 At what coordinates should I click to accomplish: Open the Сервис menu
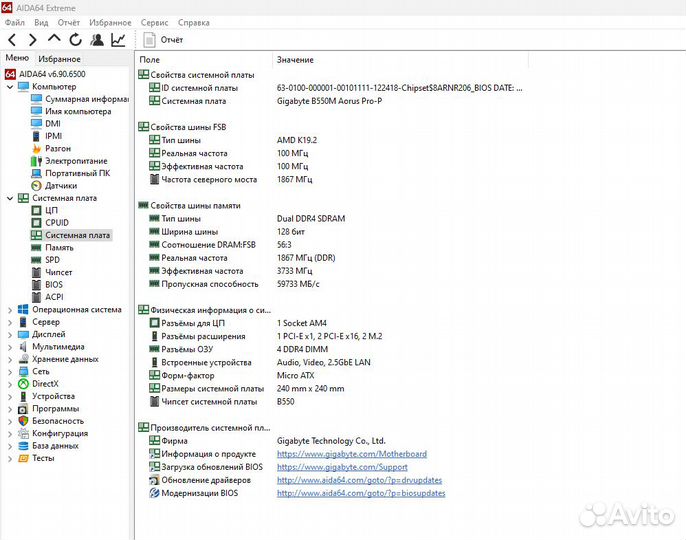[x=154, y=22]
